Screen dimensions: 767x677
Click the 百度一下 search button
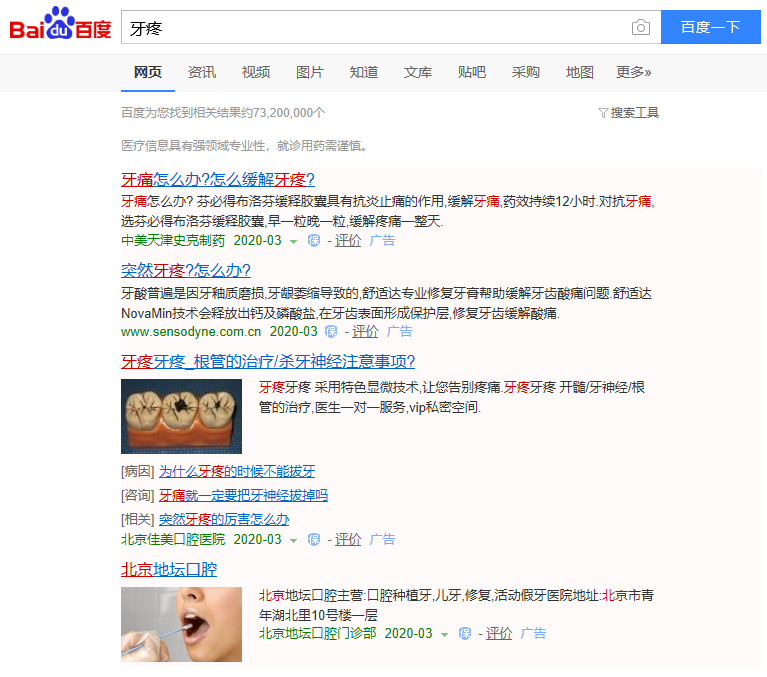pyautogui.click(x=710, y=27)
